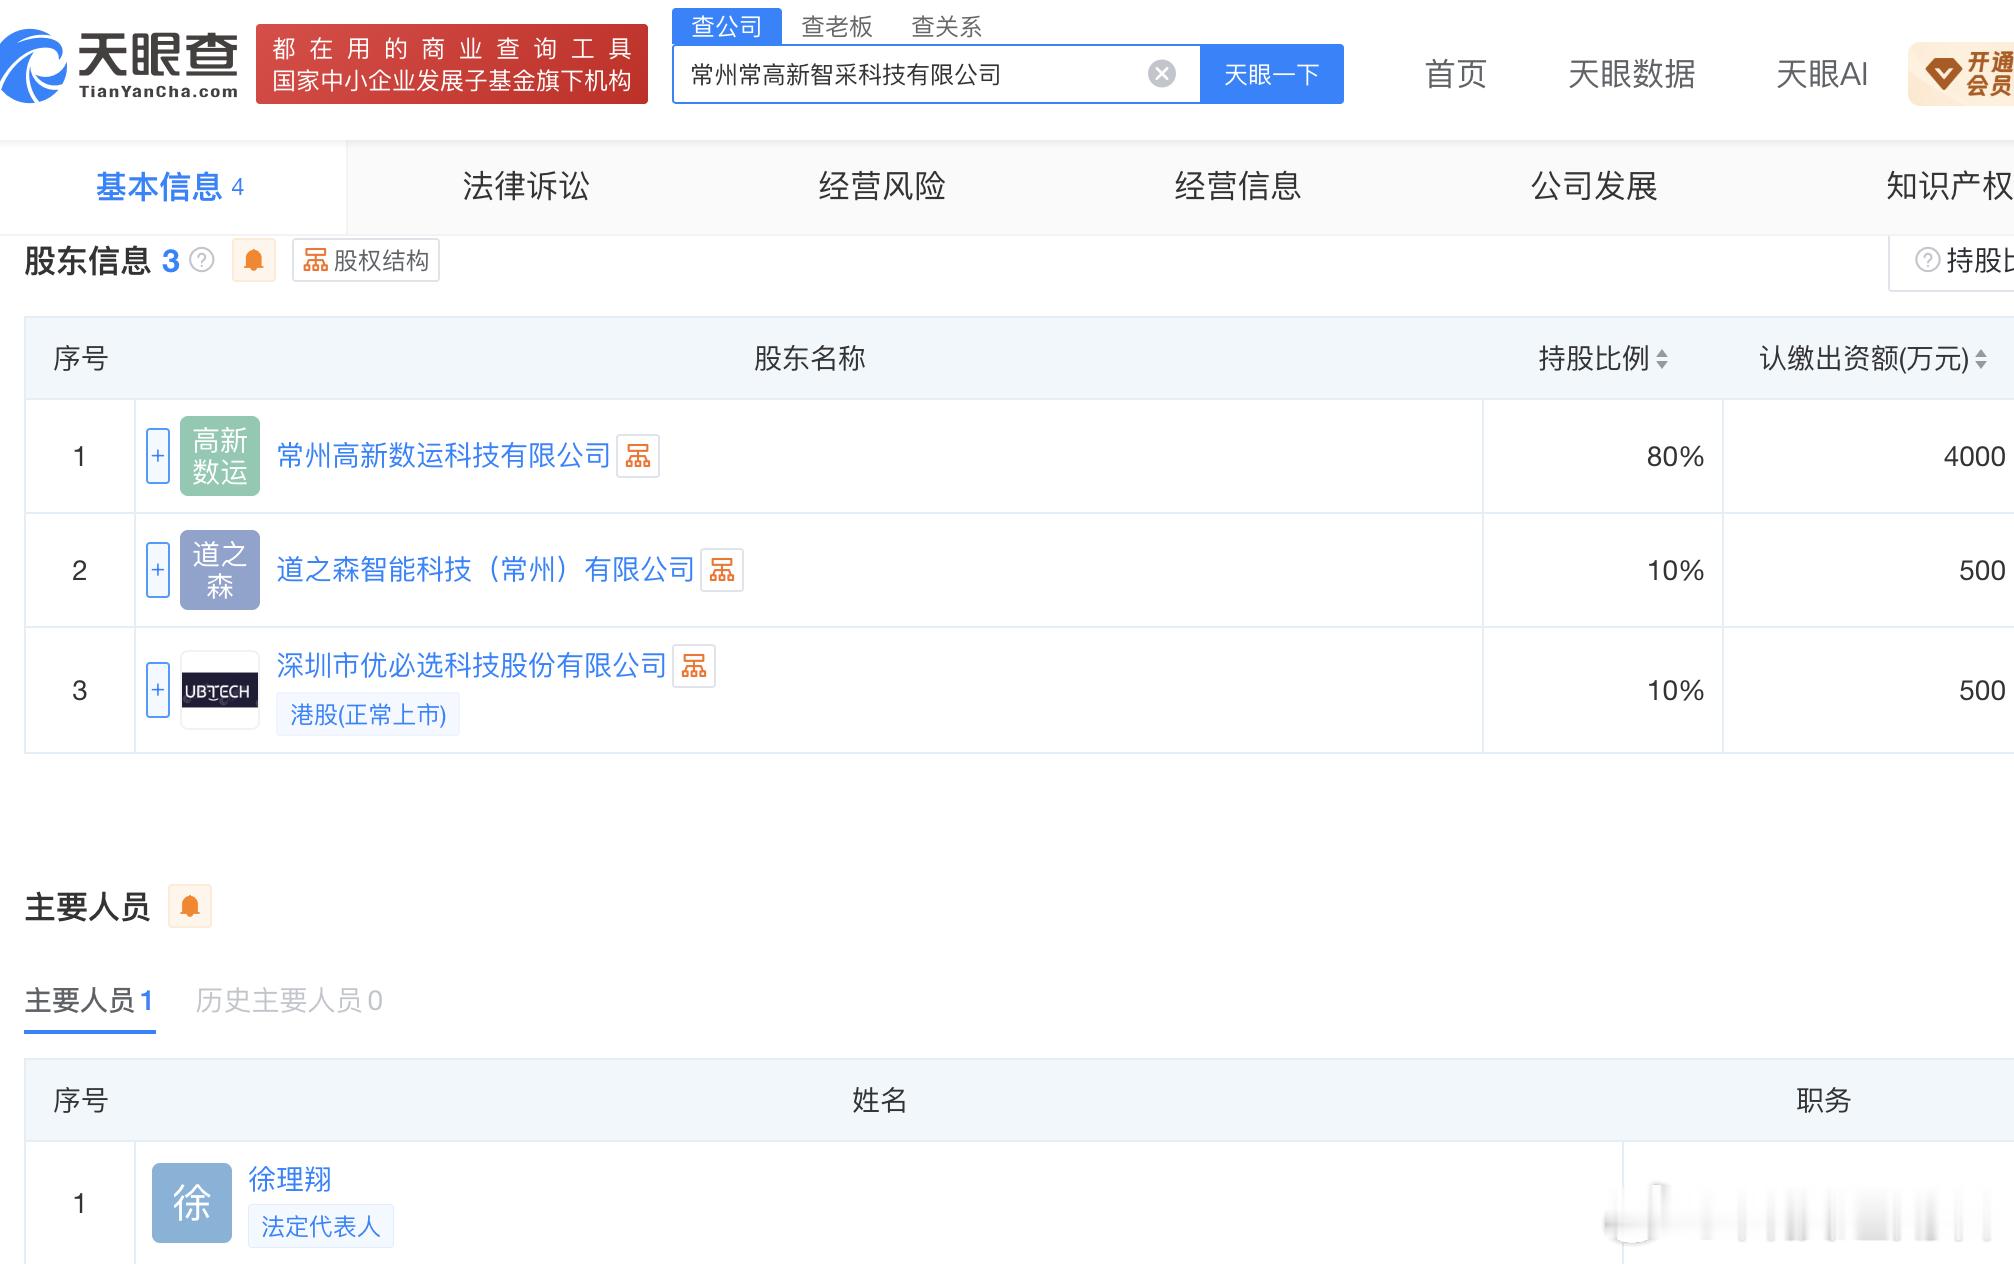
Task: Click the TianYanCha logo
Action: (x=120, y=65)
